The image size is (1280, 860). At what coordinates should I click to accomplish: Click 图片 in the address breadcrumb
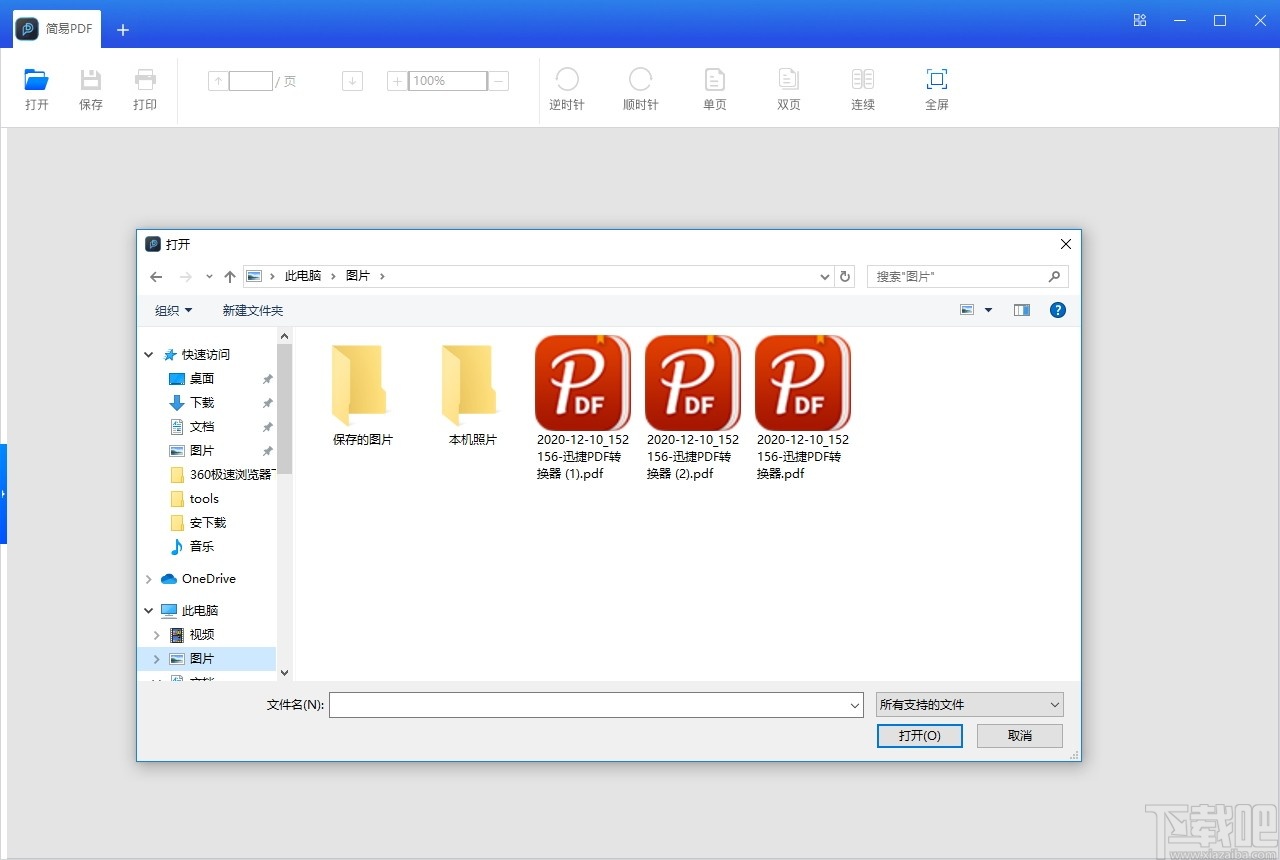[x=357, y=276]
